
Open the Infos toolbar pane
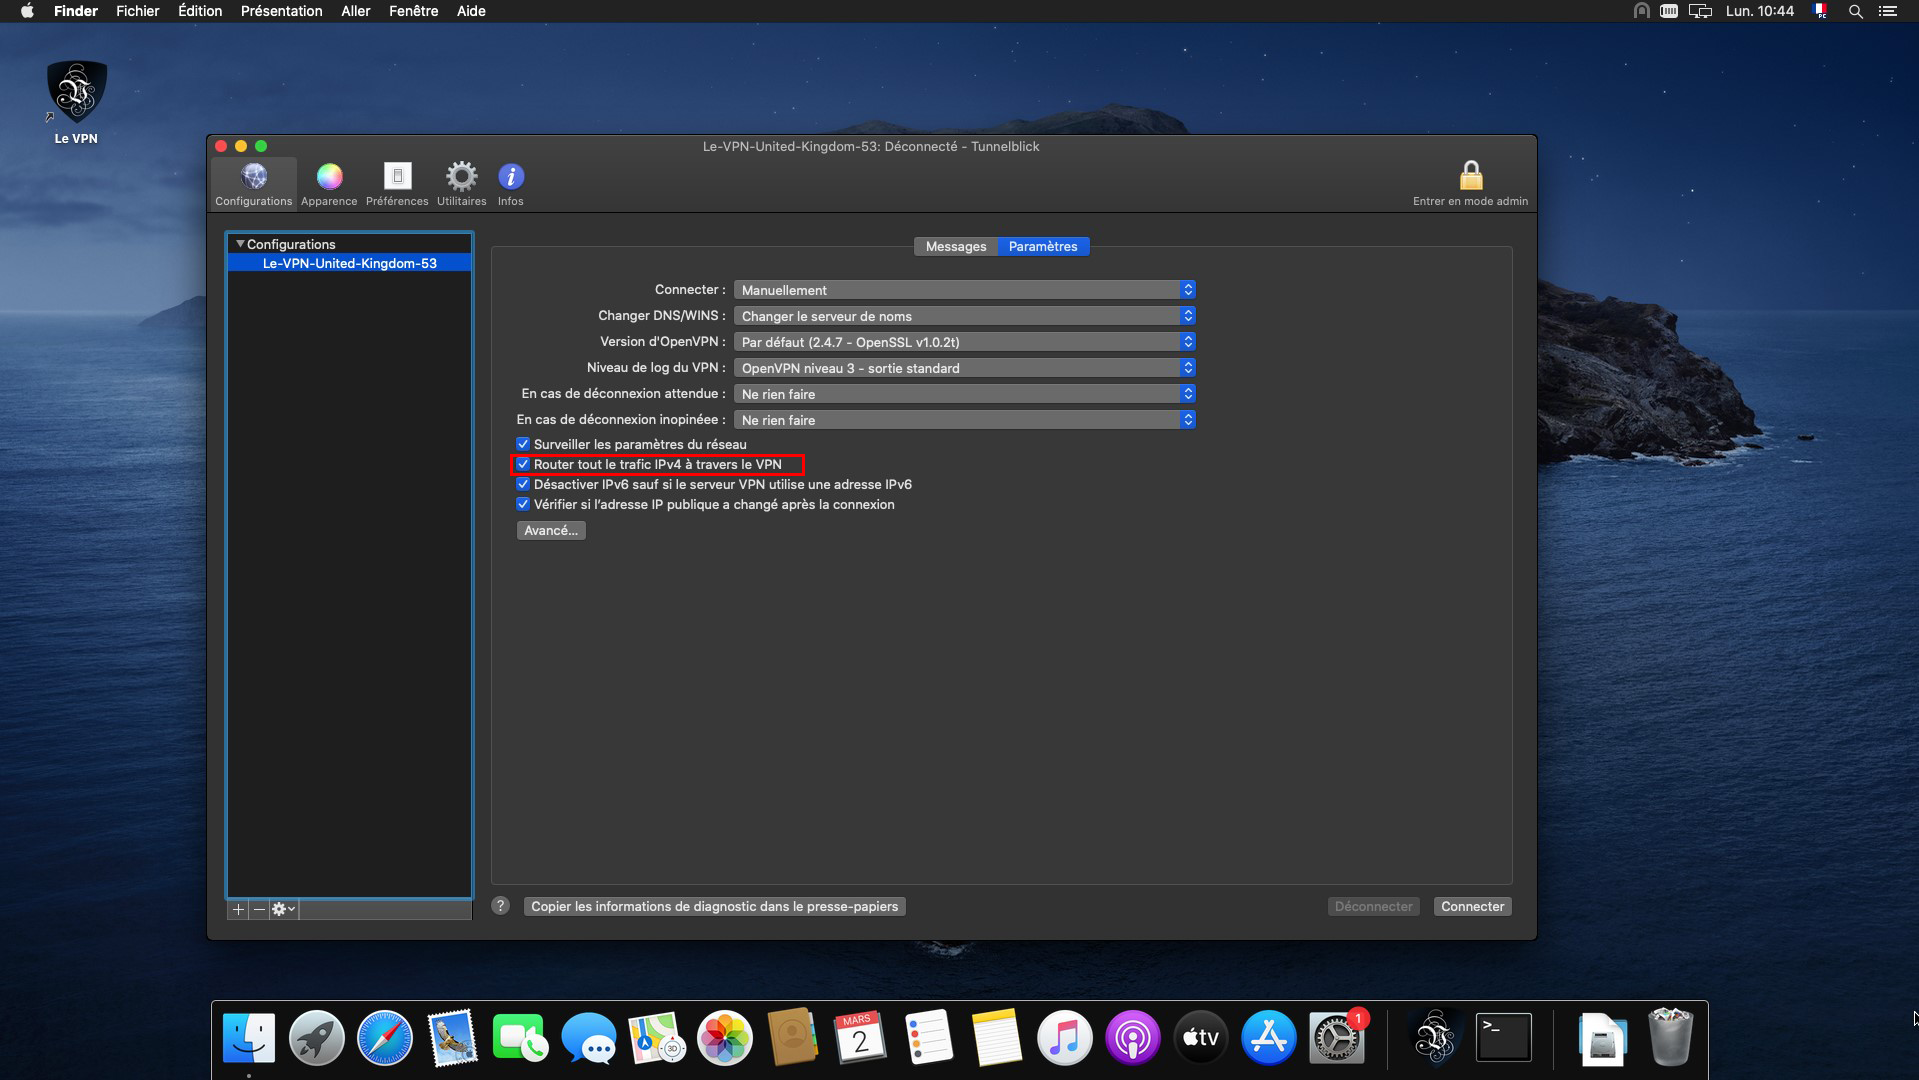pyautogui.click(x=511, y=184)
